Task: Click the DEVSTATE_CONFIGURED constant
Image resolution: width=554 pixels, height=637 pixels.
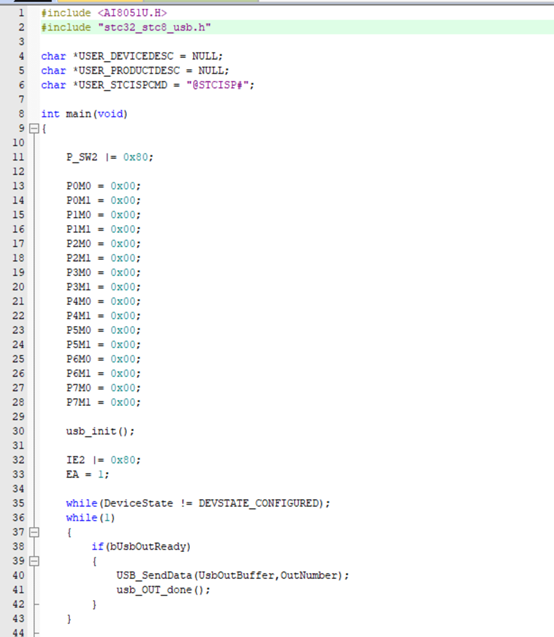Action: coord(258,504)
